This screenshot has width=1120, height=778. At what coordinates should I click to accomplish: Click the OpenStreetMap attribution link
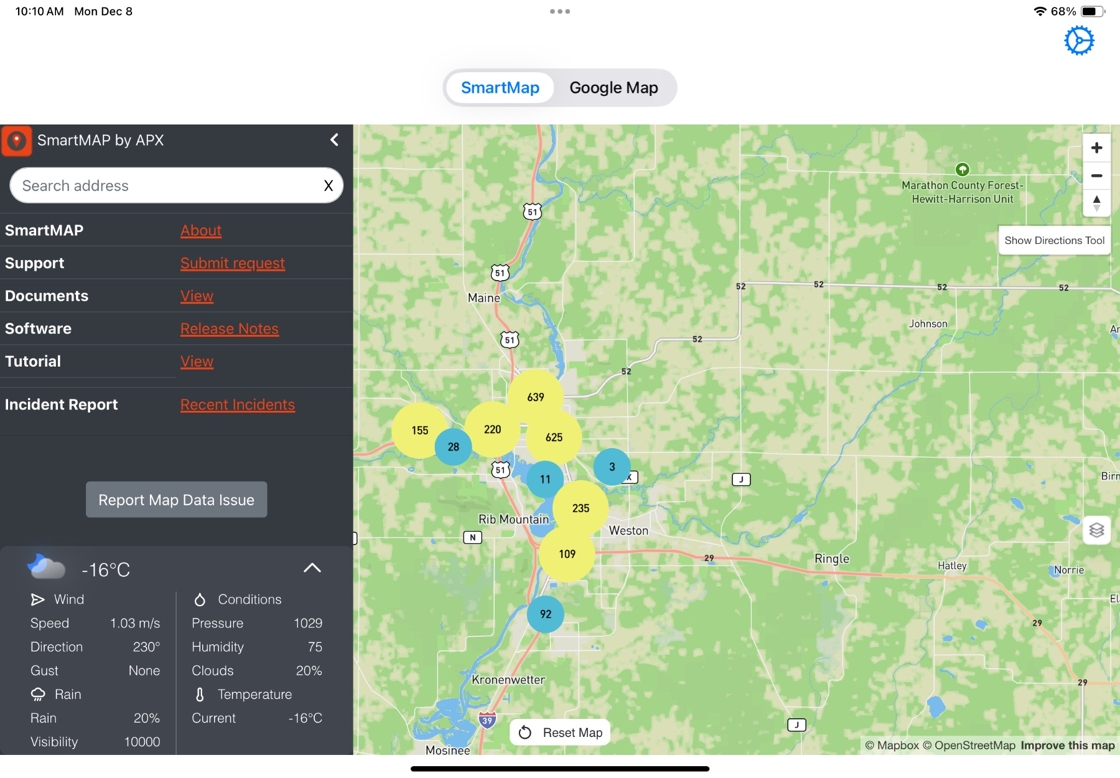[969, 745]
